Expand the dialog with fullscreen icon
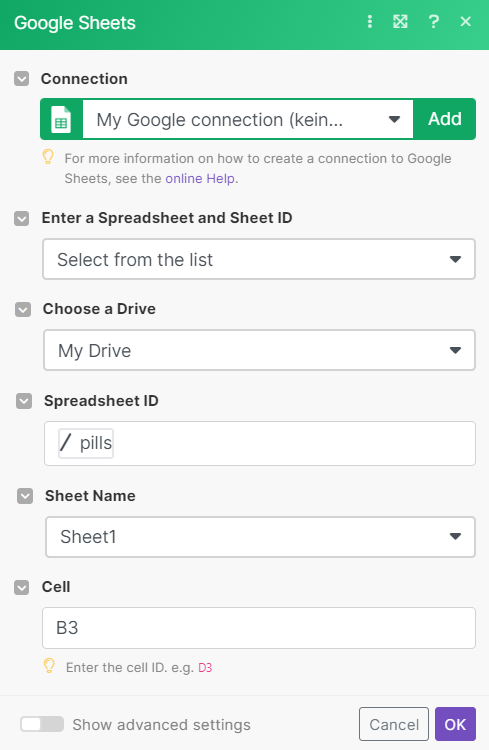This screenshot has width=489, height=750. point(400,22)
